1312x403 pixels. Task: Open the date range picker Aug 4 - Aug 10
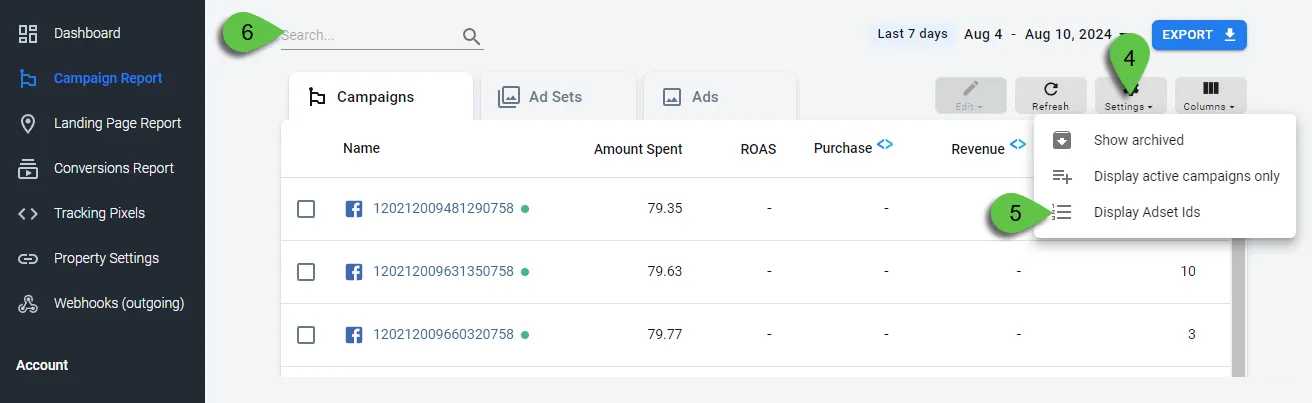(1045, 35)
